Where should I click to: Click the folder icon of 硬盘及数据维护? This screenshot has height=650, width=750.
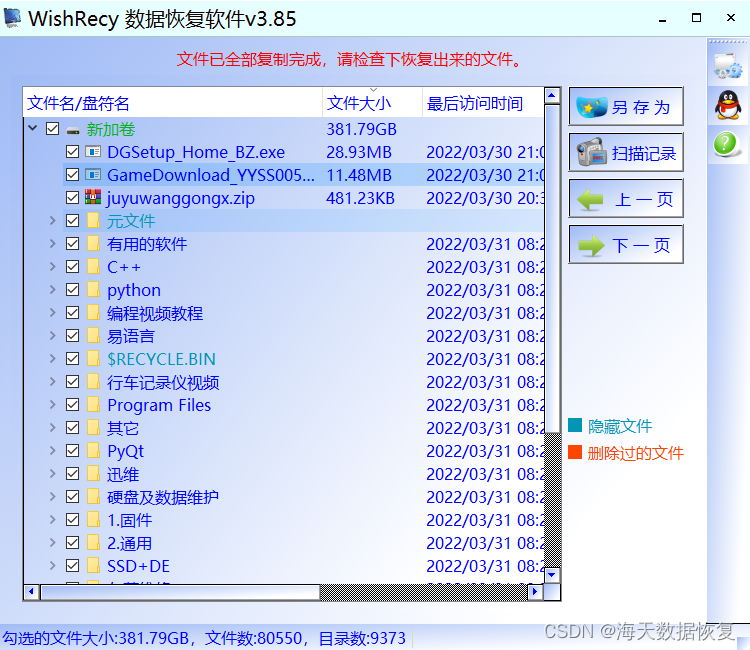click(93, 496)
